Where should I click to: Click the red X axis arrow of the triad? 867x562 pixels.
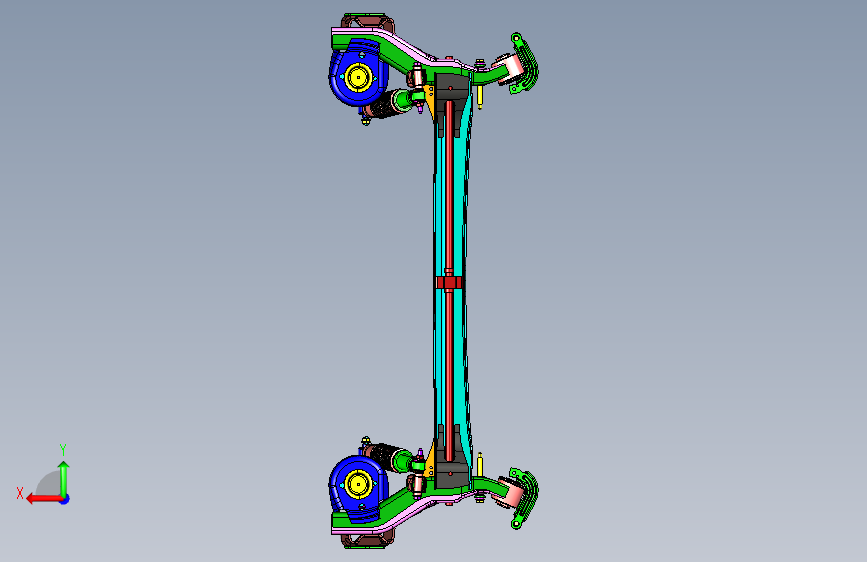click(x=44, y=499)
